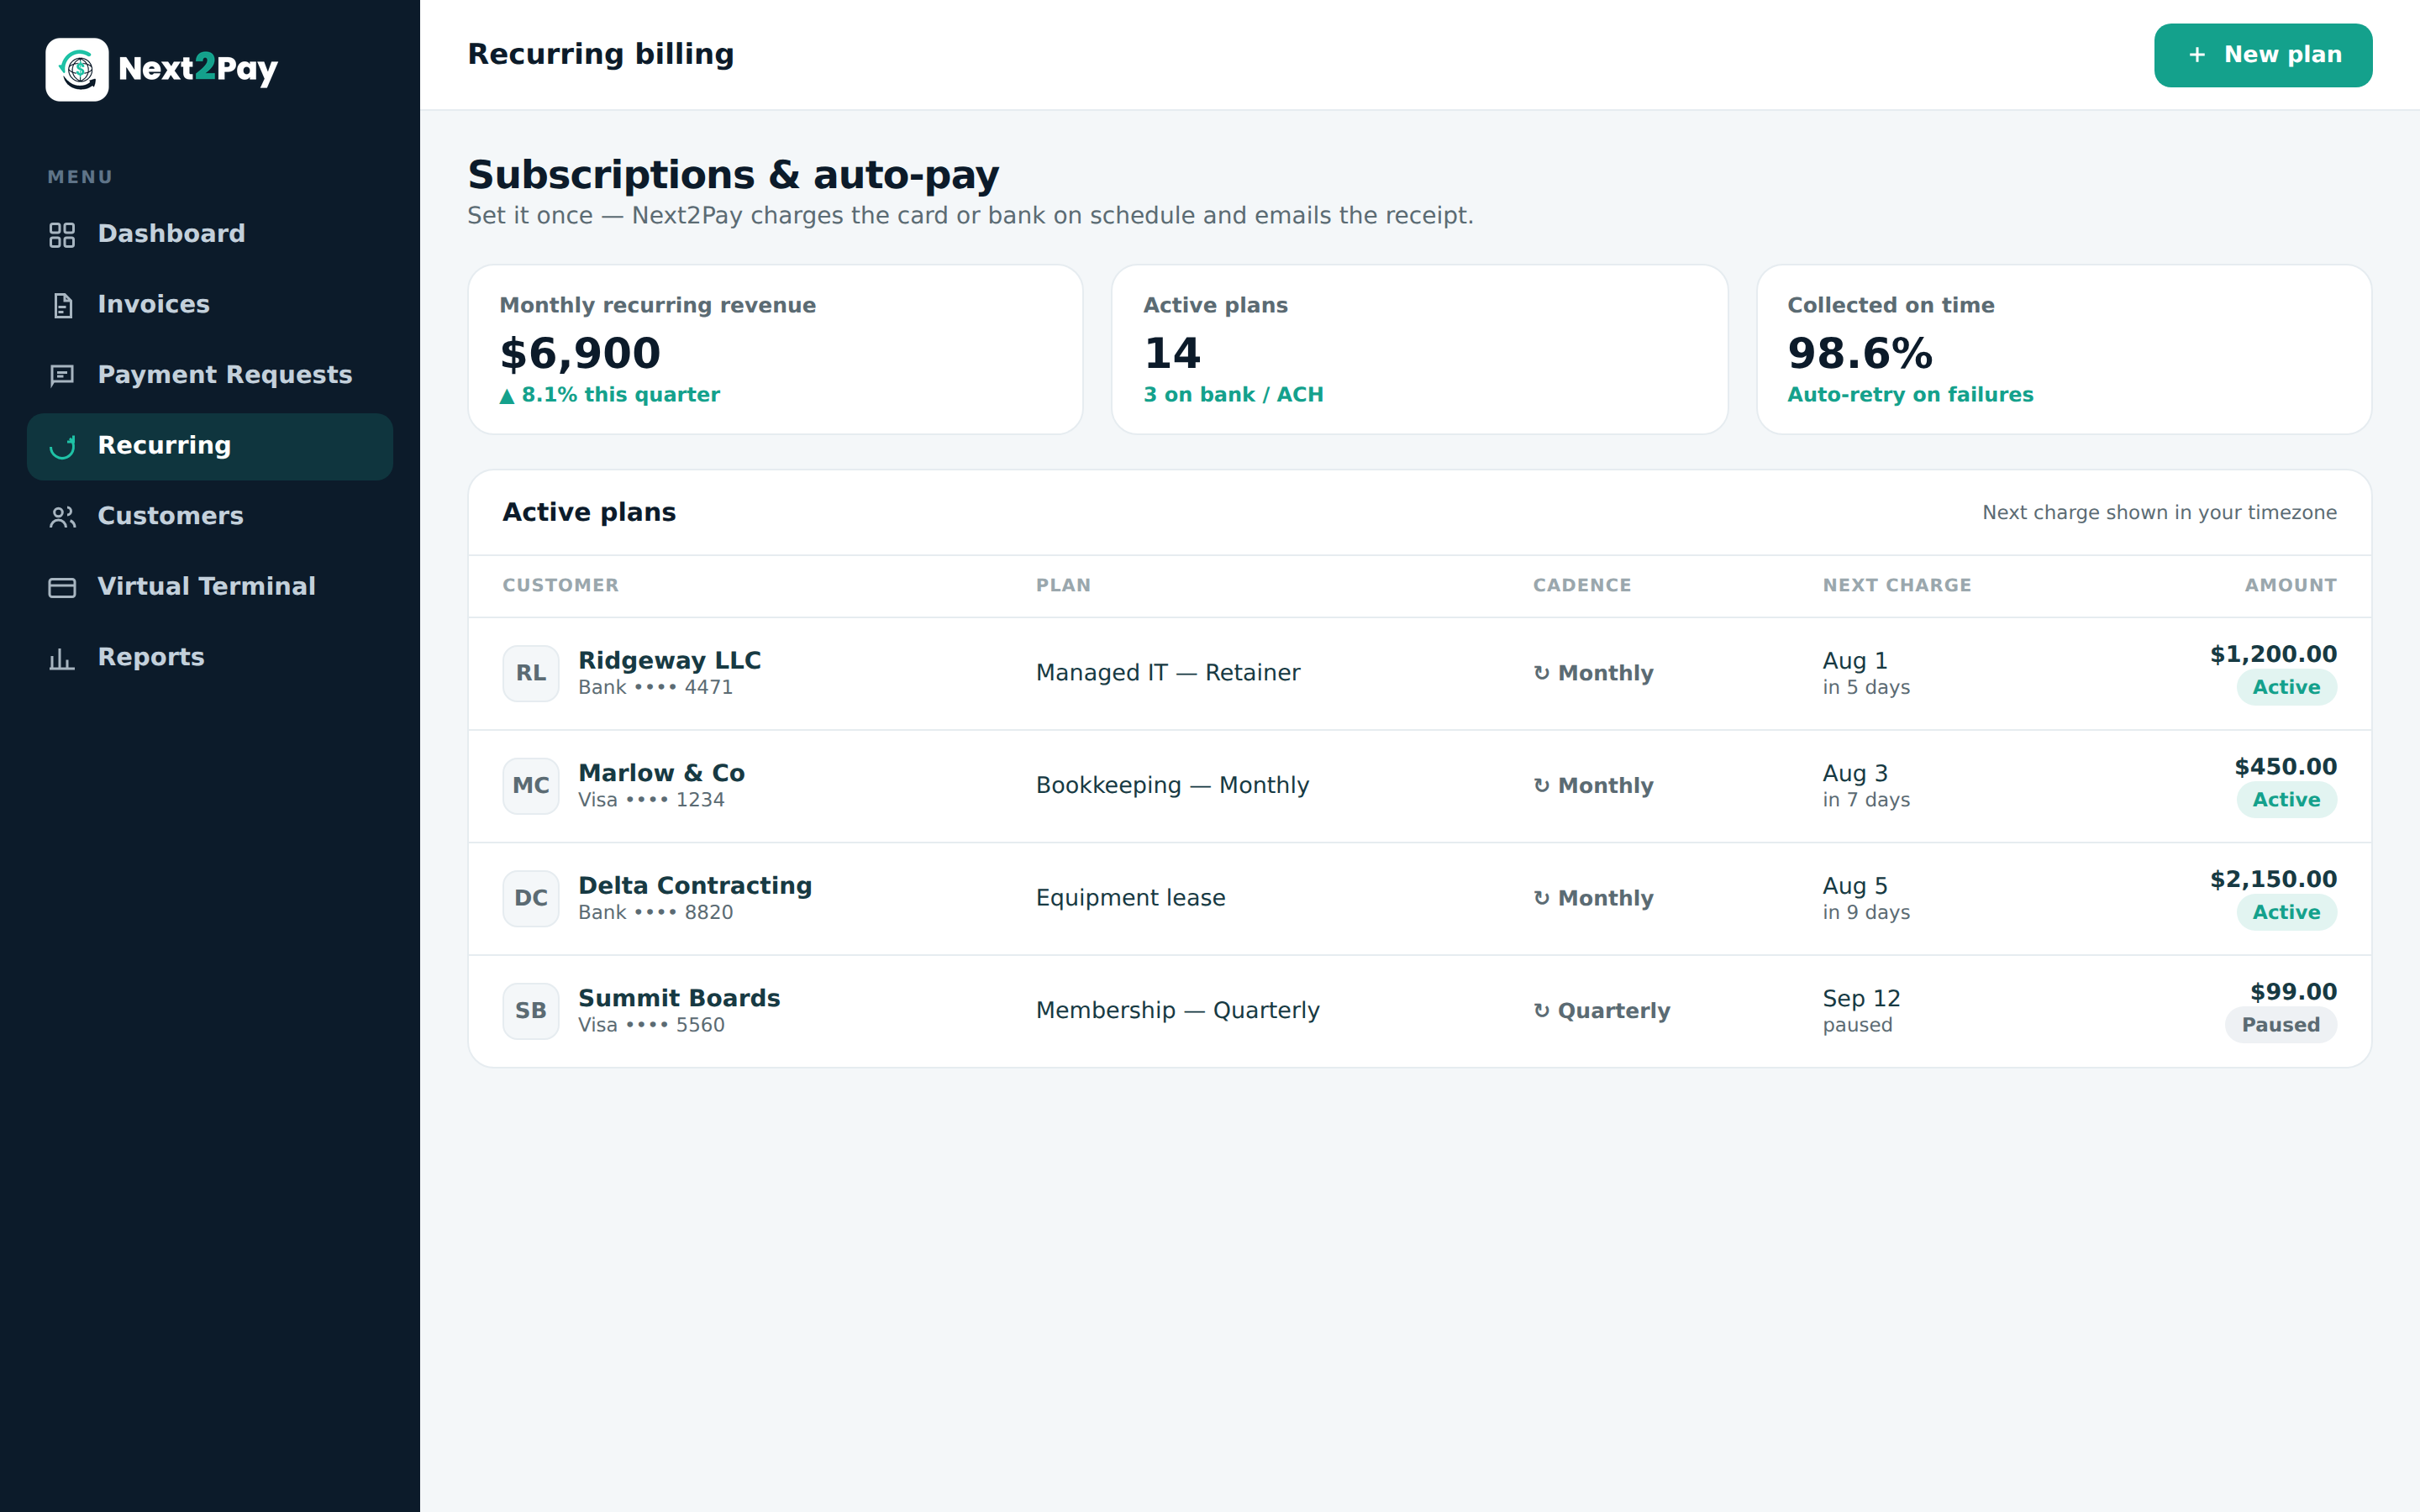This screenshot has height=1512, width=2420.
Task: Open Virtual Terminal from the menu
Action: pos(210,587)
